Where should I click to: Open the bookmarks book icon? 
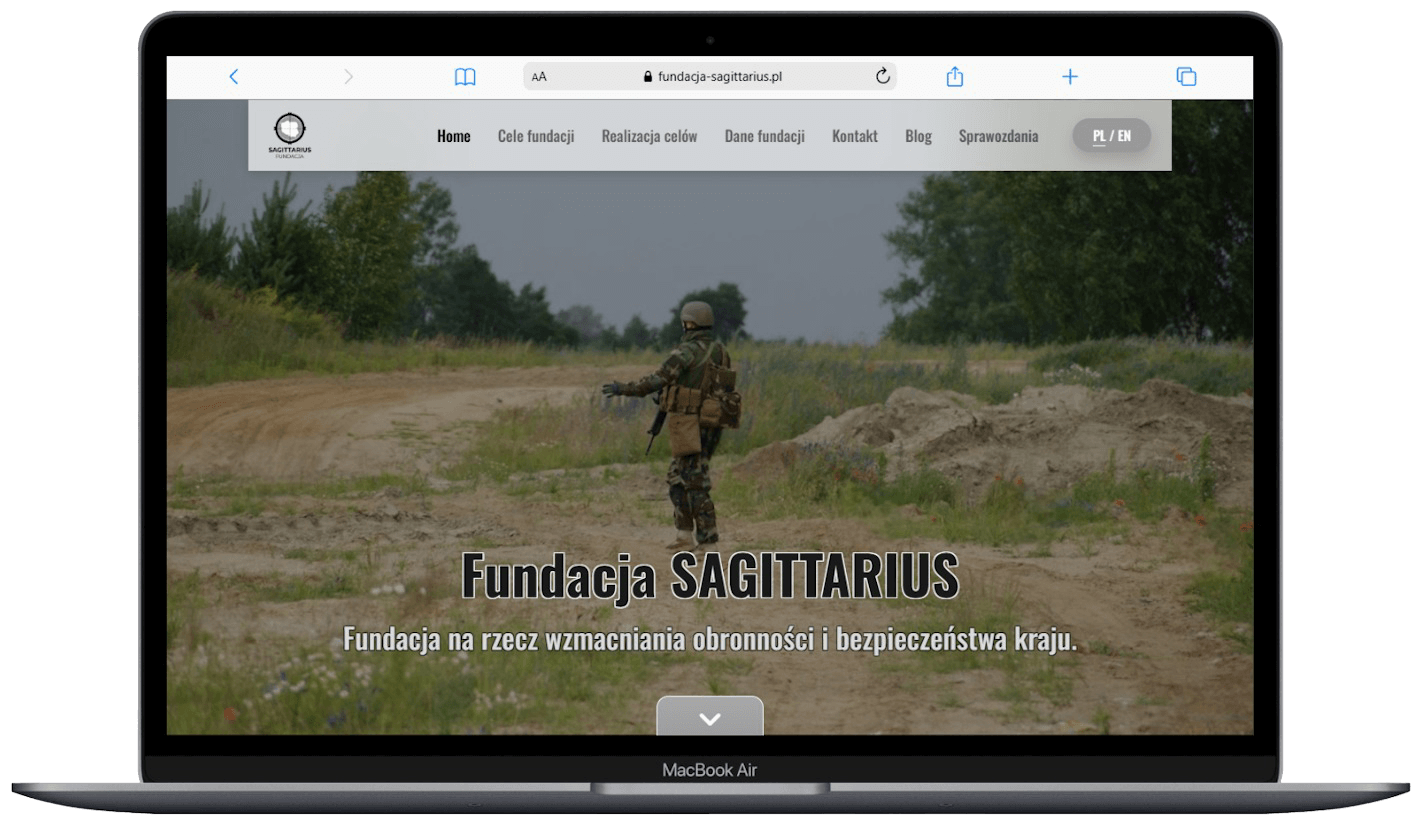coord(465,77)
